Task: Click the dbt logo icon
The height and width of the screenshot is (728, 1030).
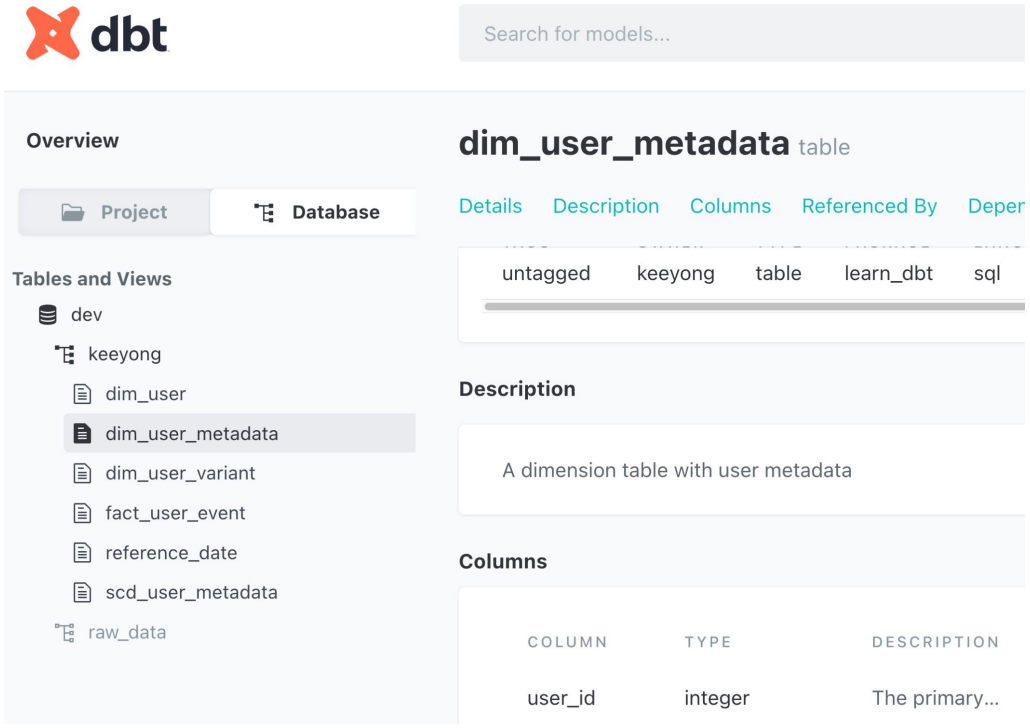Action: click(x=53, y=33)
